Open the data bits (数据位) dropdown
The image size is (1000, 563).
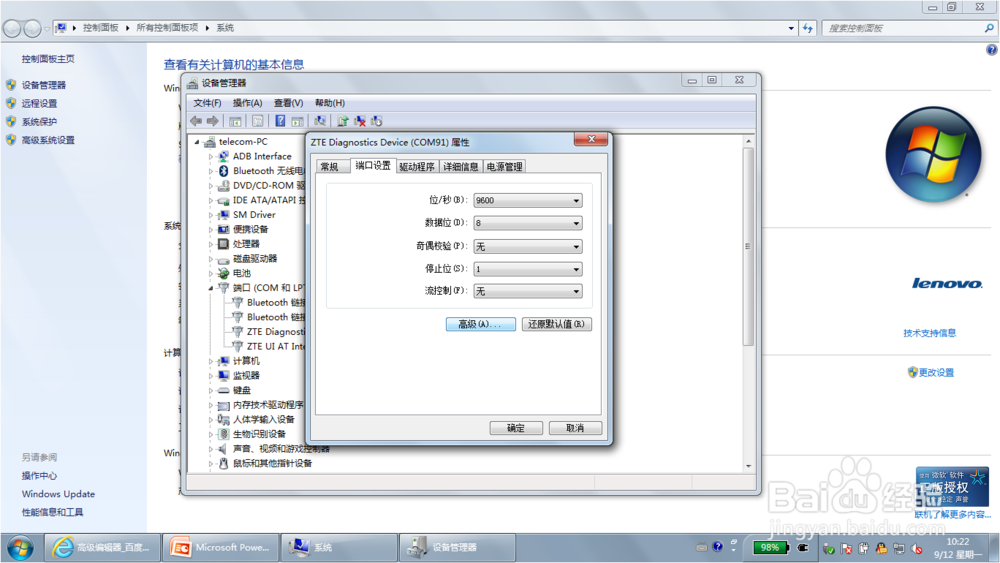(527, 223)
